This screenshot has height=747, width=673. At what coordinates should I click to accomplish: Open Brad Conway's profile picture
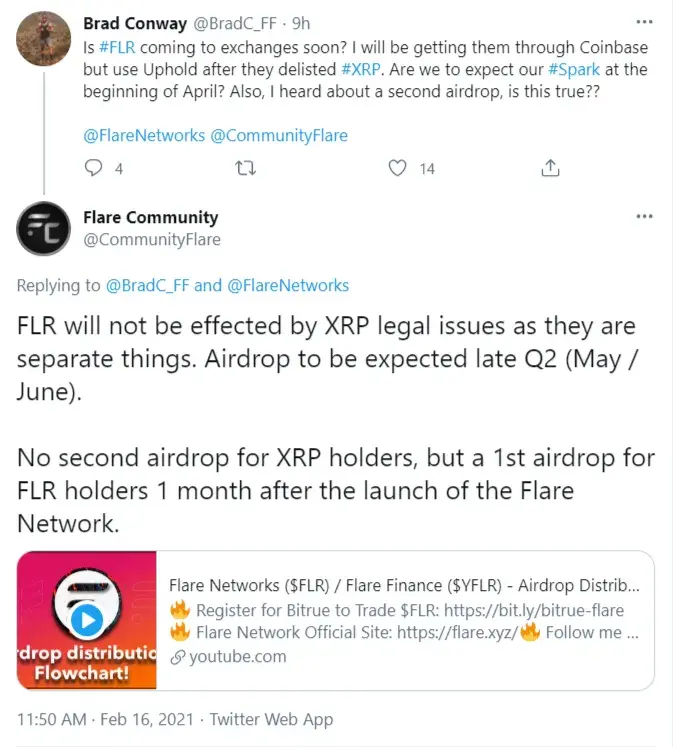(x=44, y=39)
